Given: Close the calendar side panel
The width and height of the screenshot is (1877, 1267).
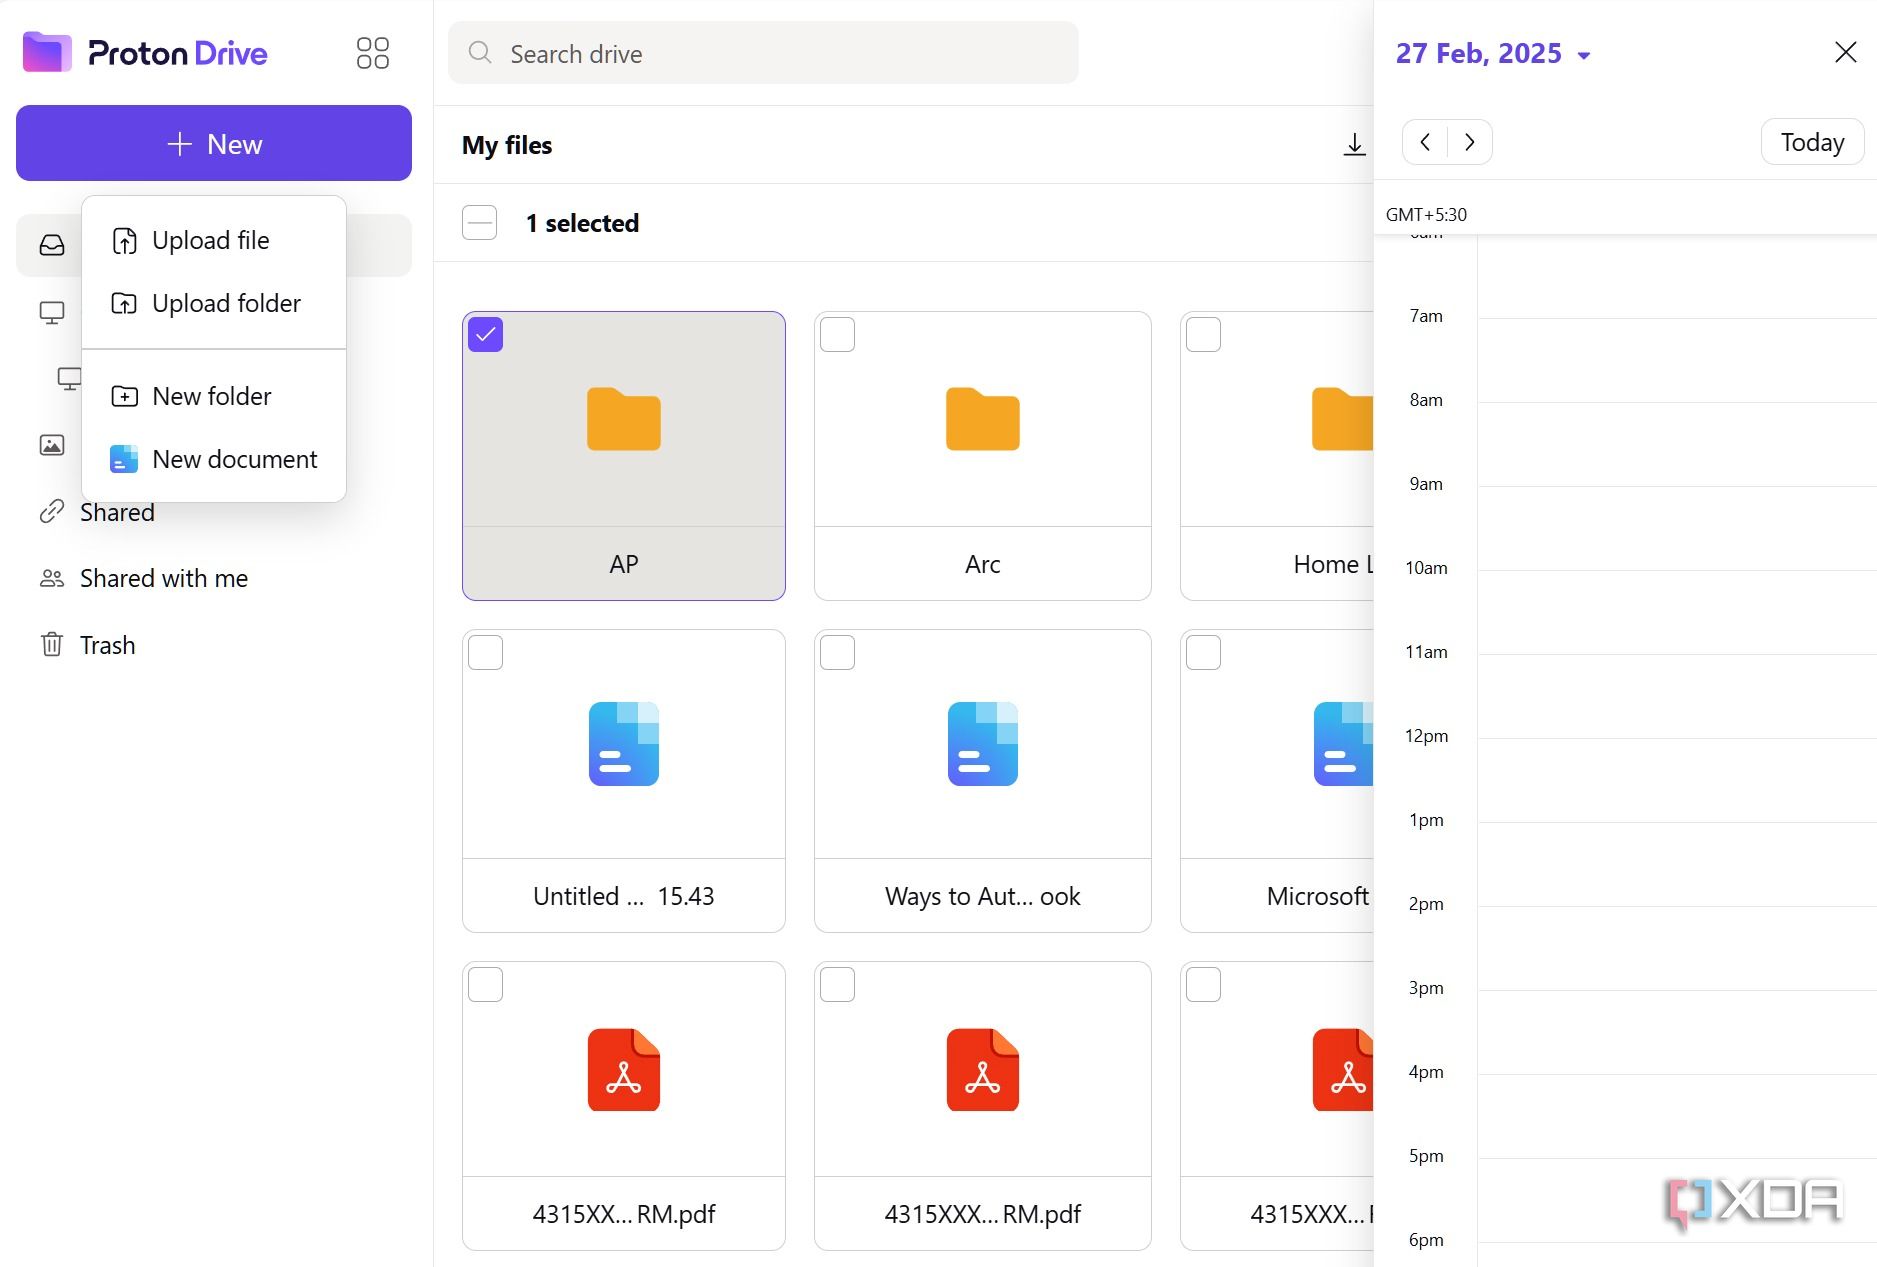Looking at the screenshot, I should pos(1845,52).
